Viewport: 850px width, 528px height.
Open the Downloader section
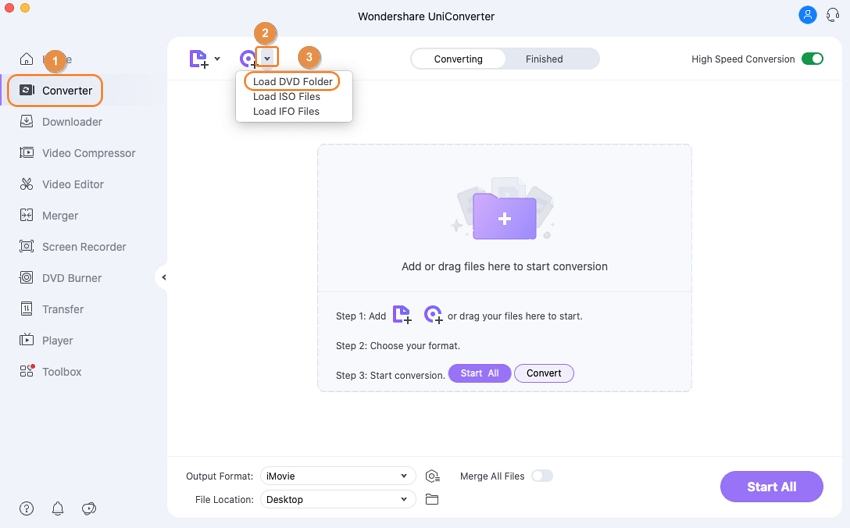point(72,122)
